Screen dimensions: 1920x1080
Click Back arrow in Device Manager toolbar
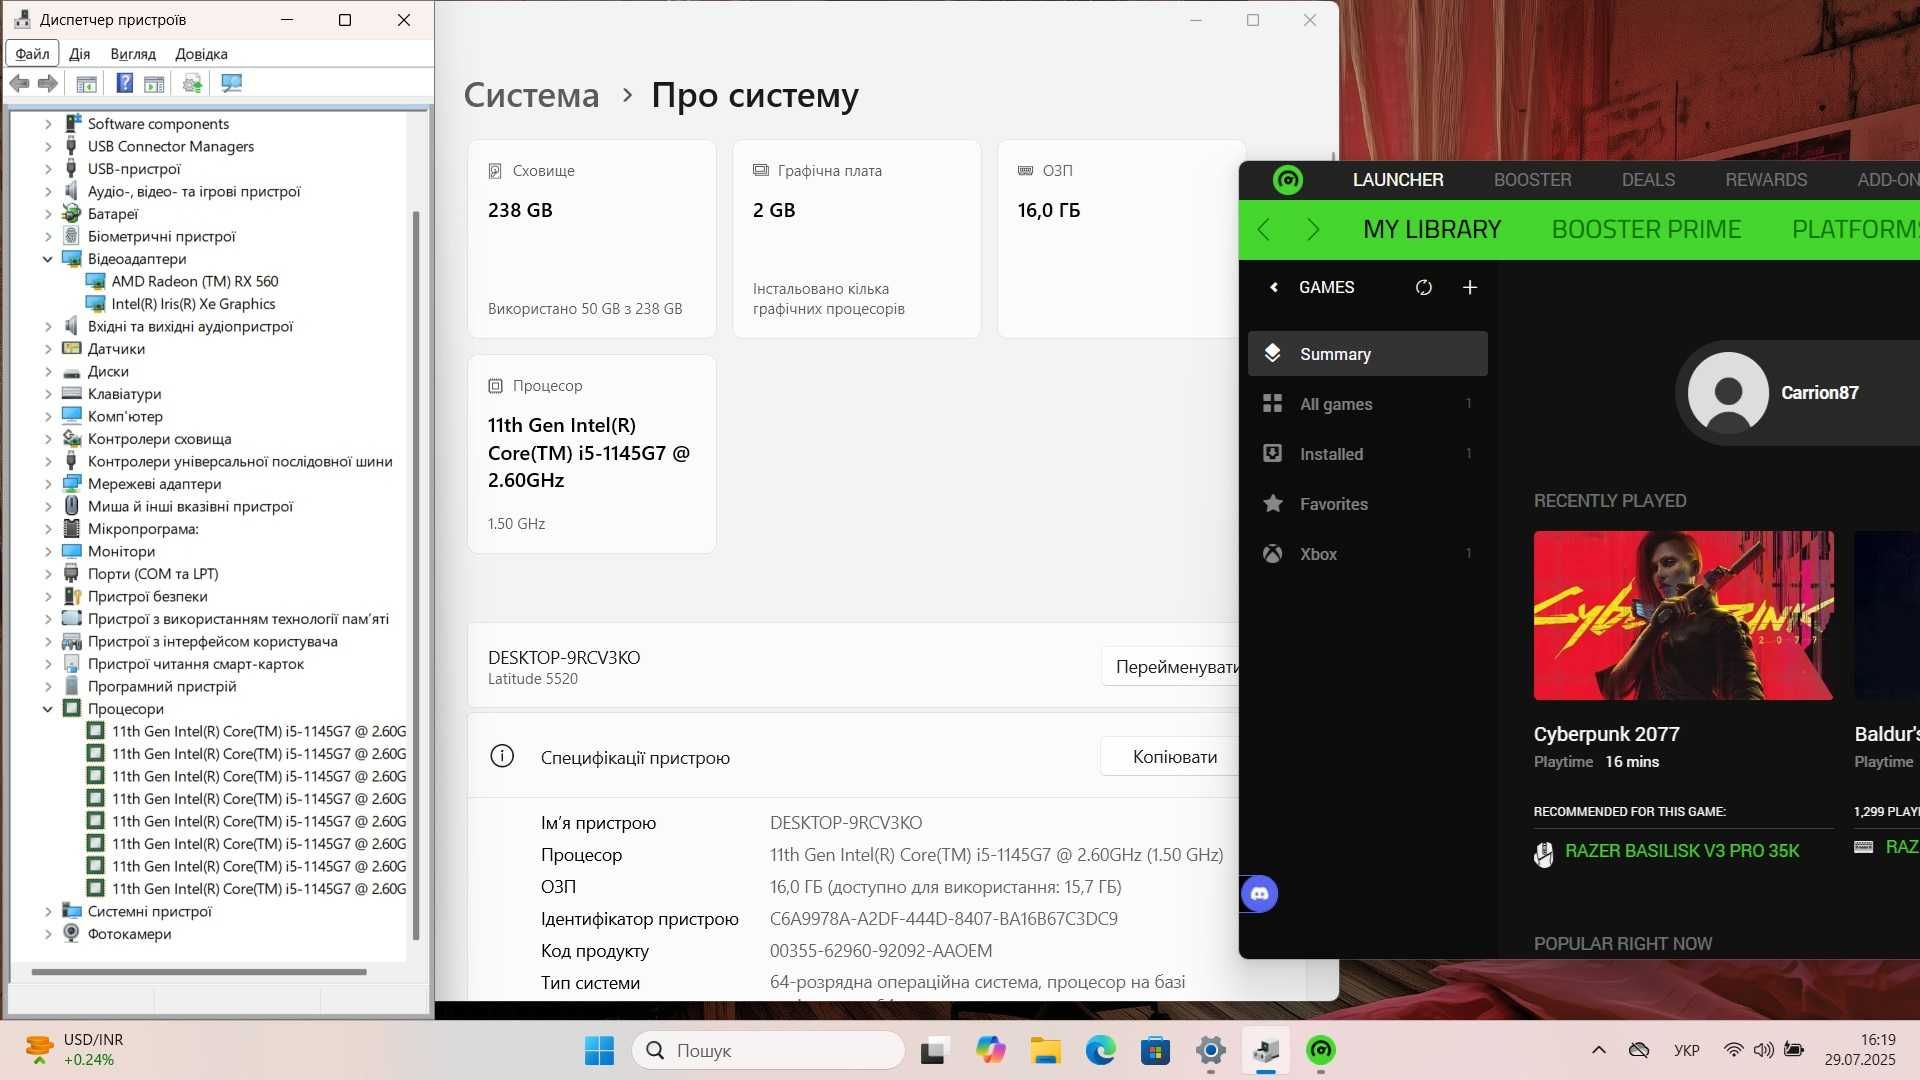pos(19,83)
